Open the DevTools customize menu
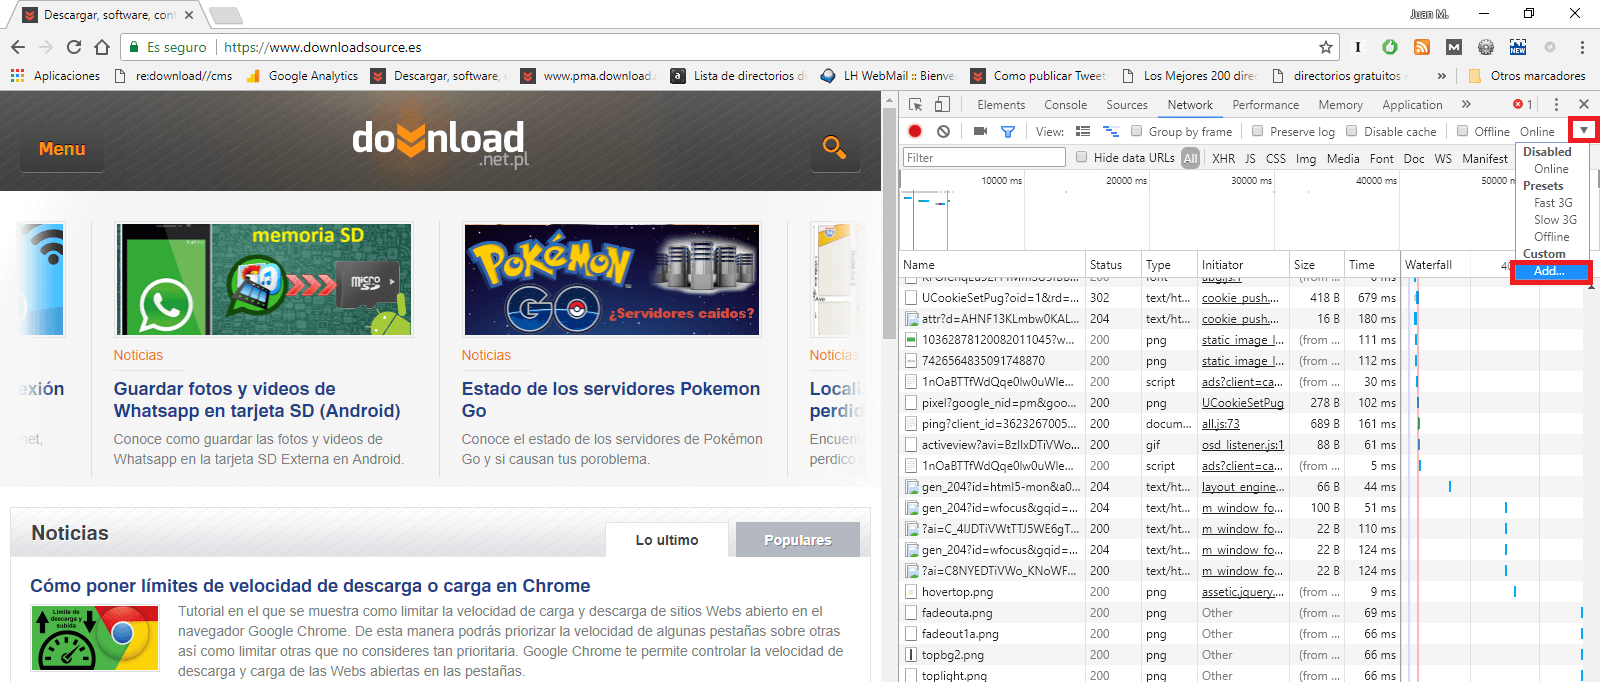The height and width of the screenshot is (682, 1600). [1556, 104]
